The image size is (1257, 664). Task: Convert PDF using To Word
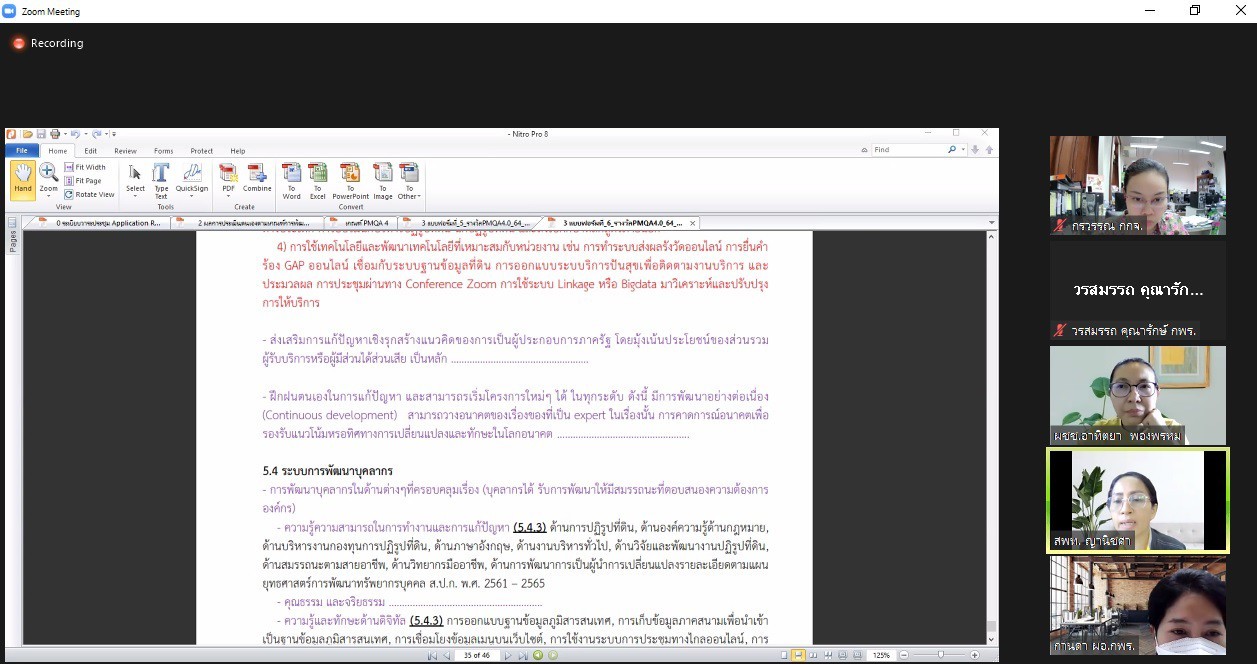(x=292, y=180)
